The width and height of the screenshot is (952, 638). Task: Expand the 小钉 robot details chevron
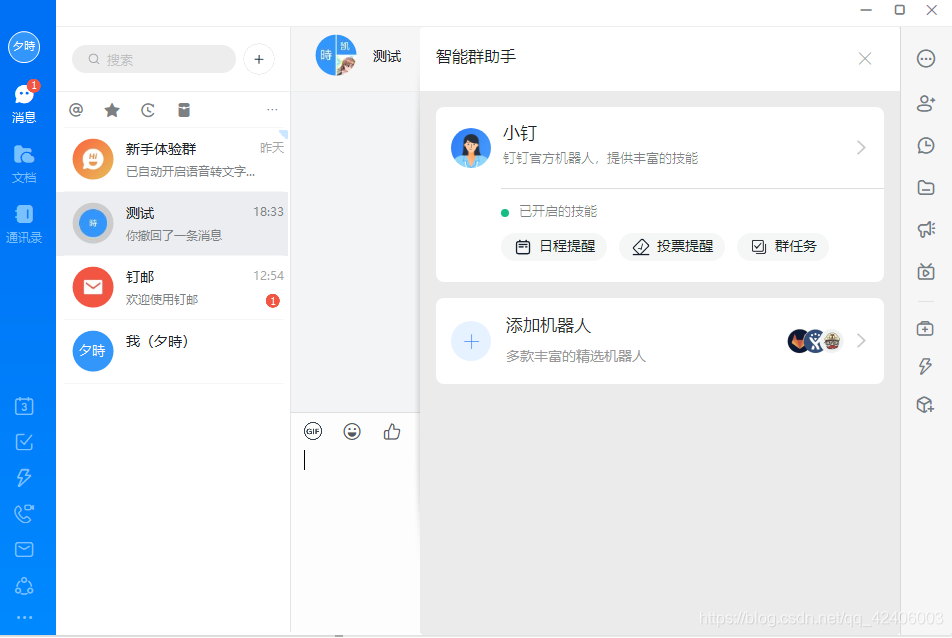pyautogui.click(x=861, y=148)
